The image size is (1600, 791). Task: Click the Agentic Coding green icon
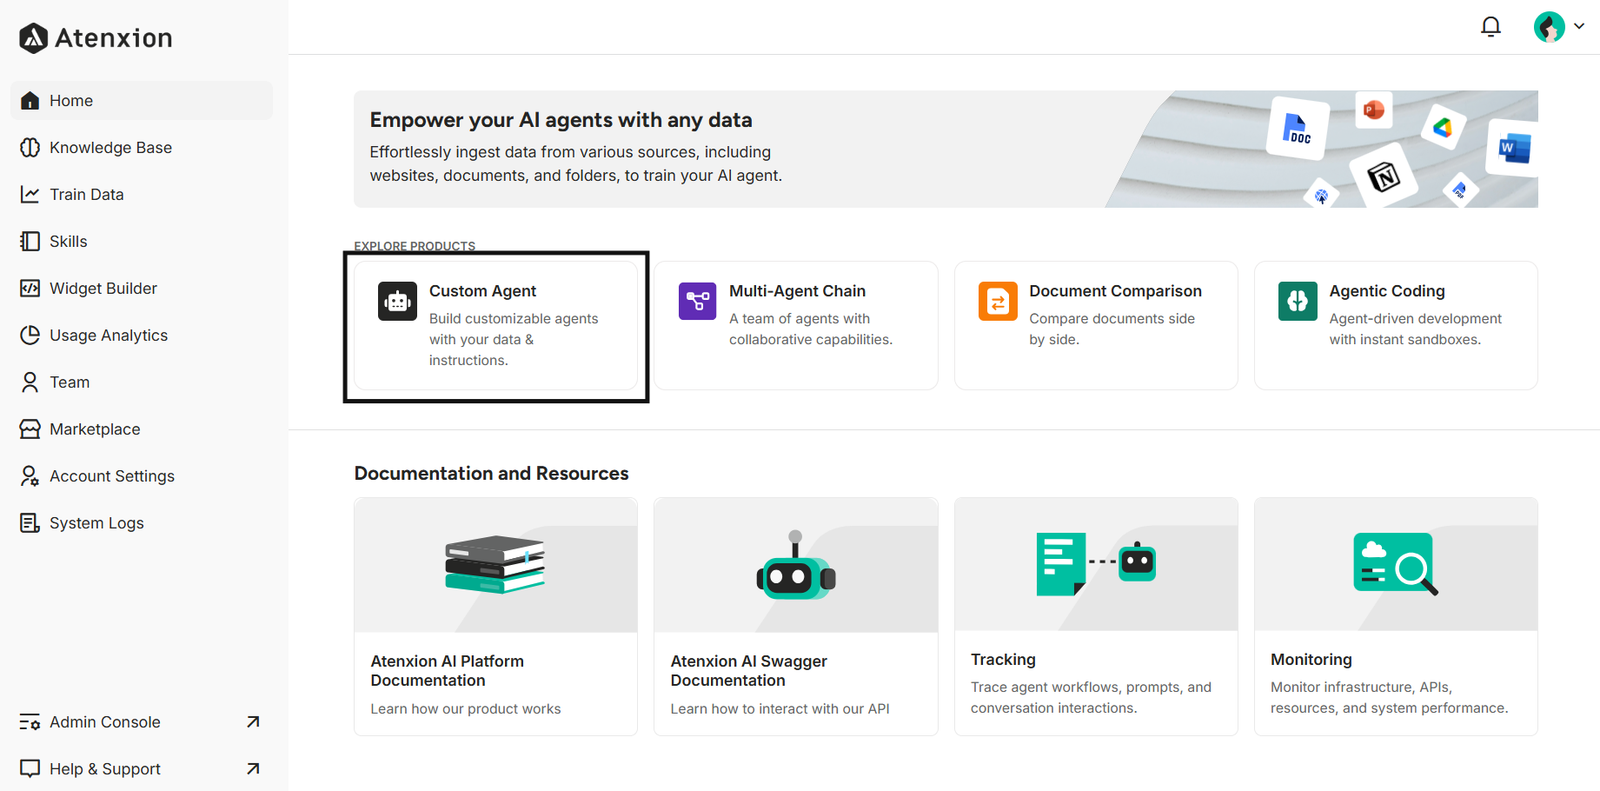pos(1297,301)
